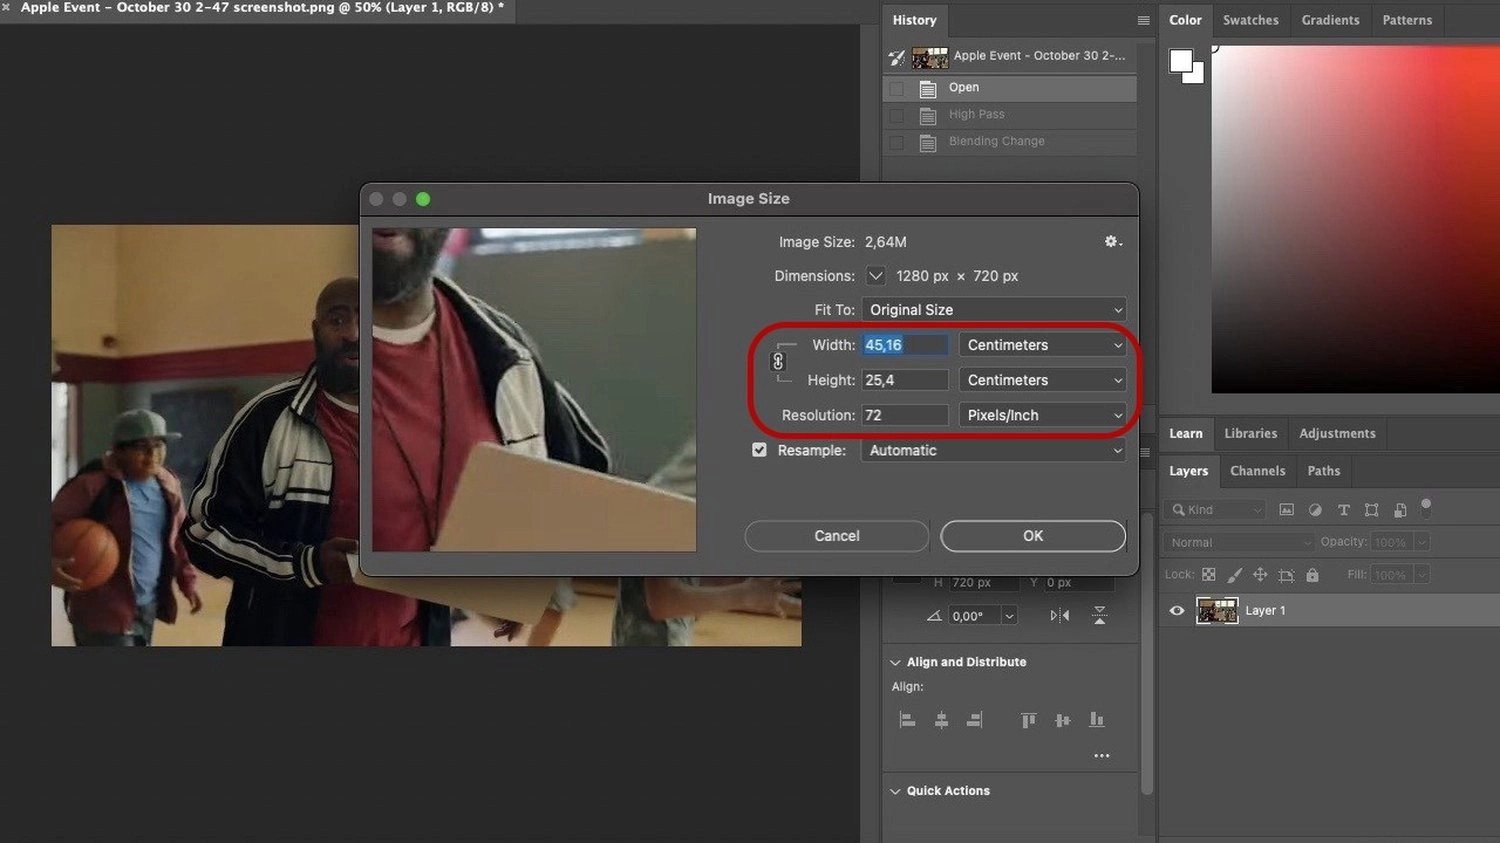Viewport: 1500px width, 843px height.
Task: Click the Image Size dialog gear settings icon
Action: (1112, 242)
